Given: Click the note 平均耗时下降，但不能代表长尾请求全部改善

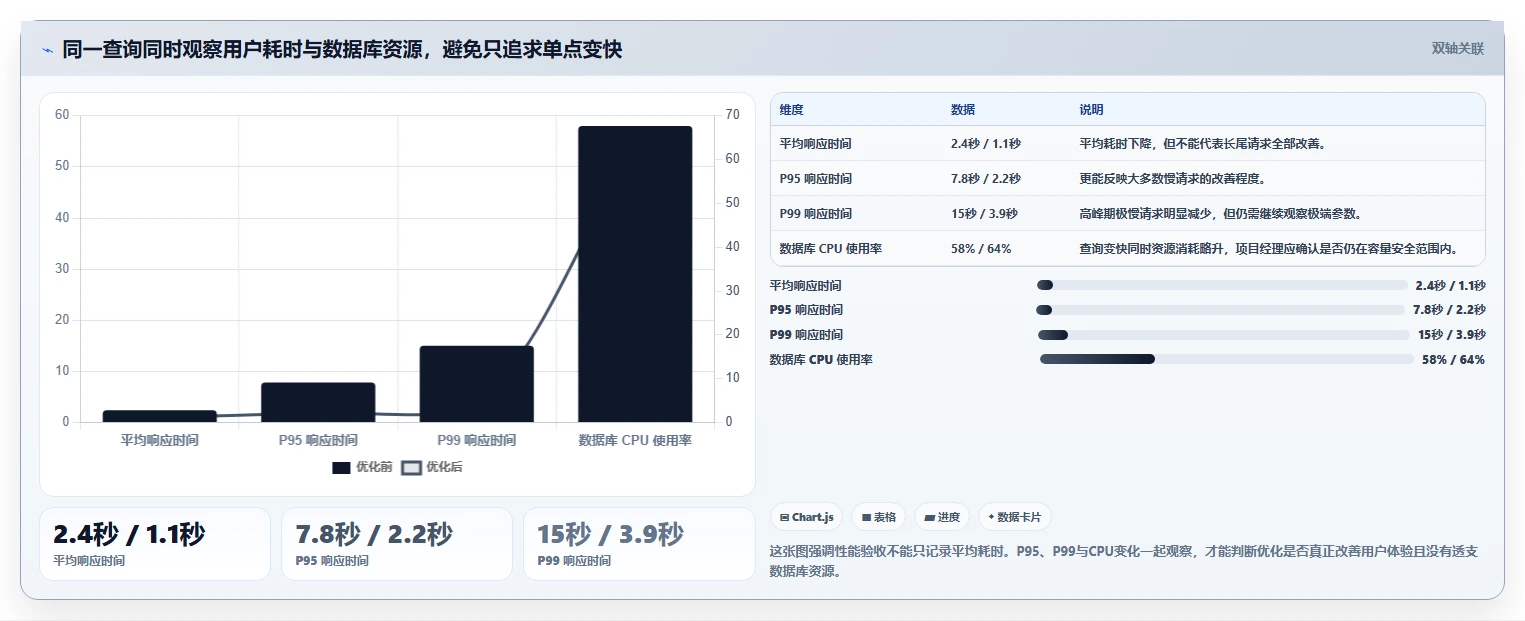Looking at the screenshot, I should coord(1204,144).
